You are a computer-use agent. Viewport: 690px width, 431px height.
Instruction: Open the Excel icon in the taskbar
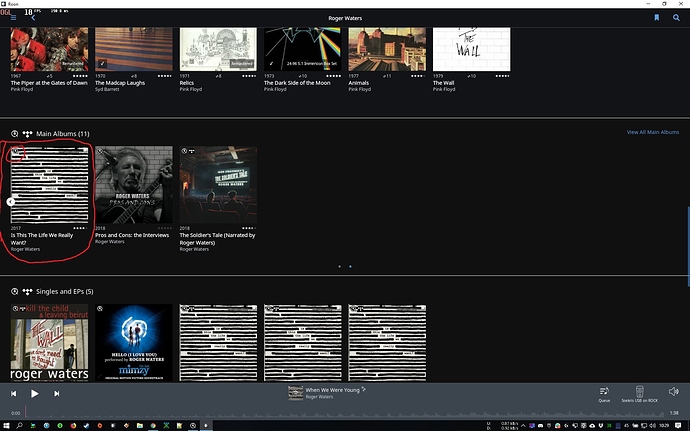(166, 426)
